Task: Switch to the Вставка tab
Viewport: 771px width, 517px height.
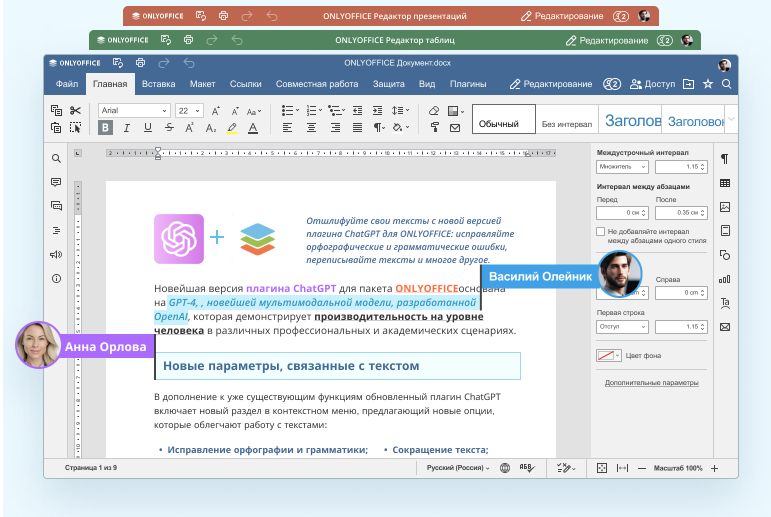Action: (x=158, y=84)
